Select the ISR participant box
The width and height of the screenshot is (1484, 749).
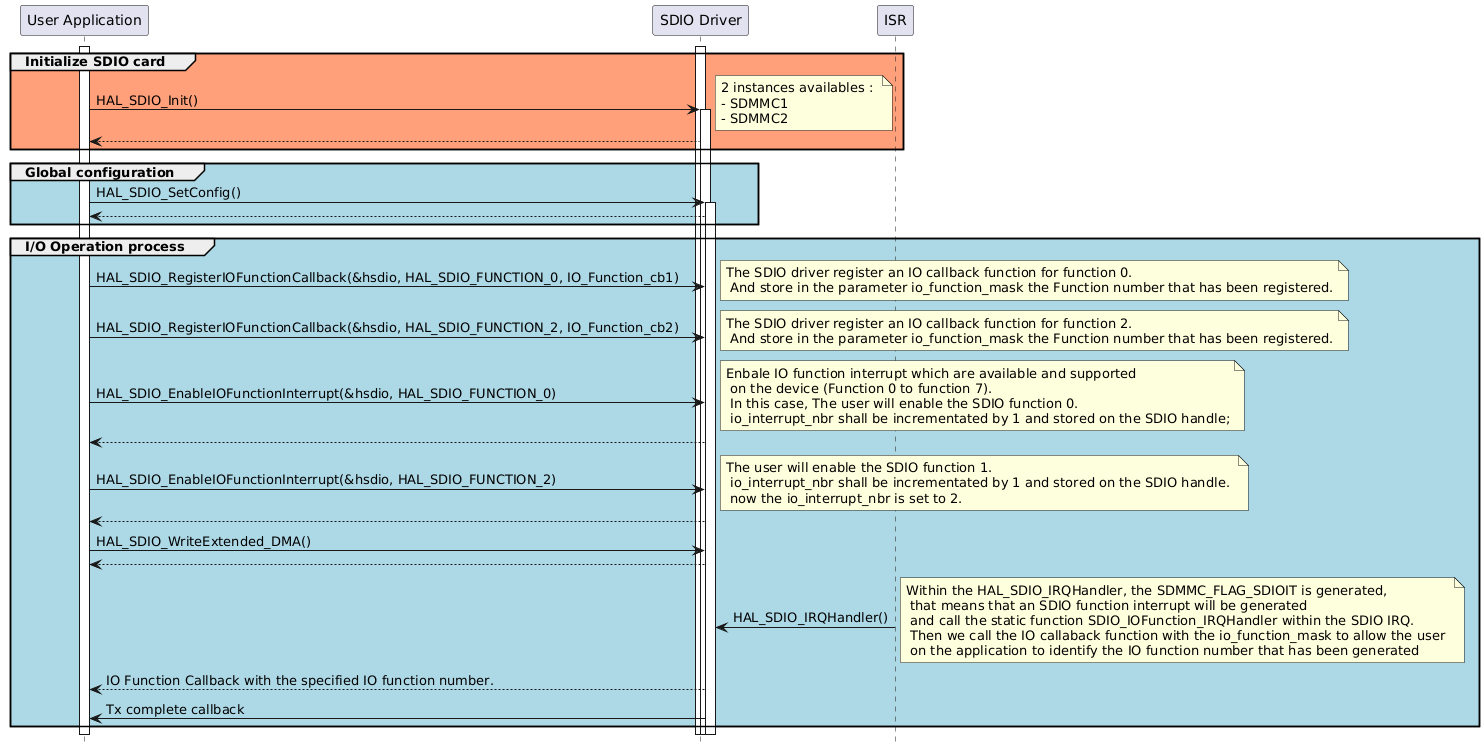[x=895, y=20]
